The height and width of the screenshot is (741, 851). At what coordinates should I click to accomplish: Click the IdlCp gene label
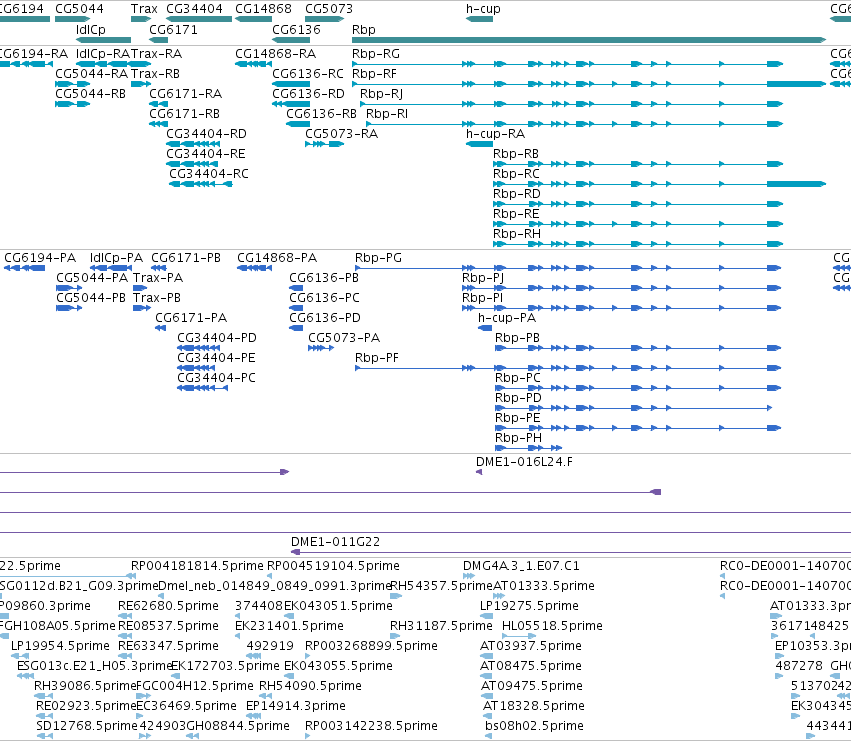click(x=91, y=30)
